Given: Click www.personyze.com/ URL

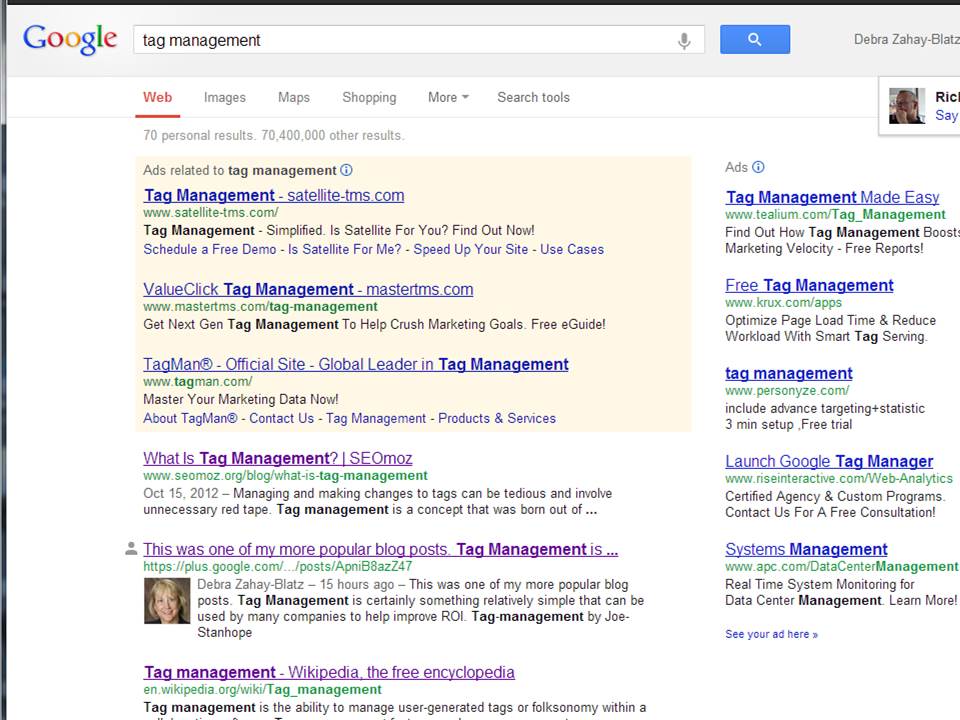Looking at the screenshot, I should pyautogui.click(x=787, y=390).
